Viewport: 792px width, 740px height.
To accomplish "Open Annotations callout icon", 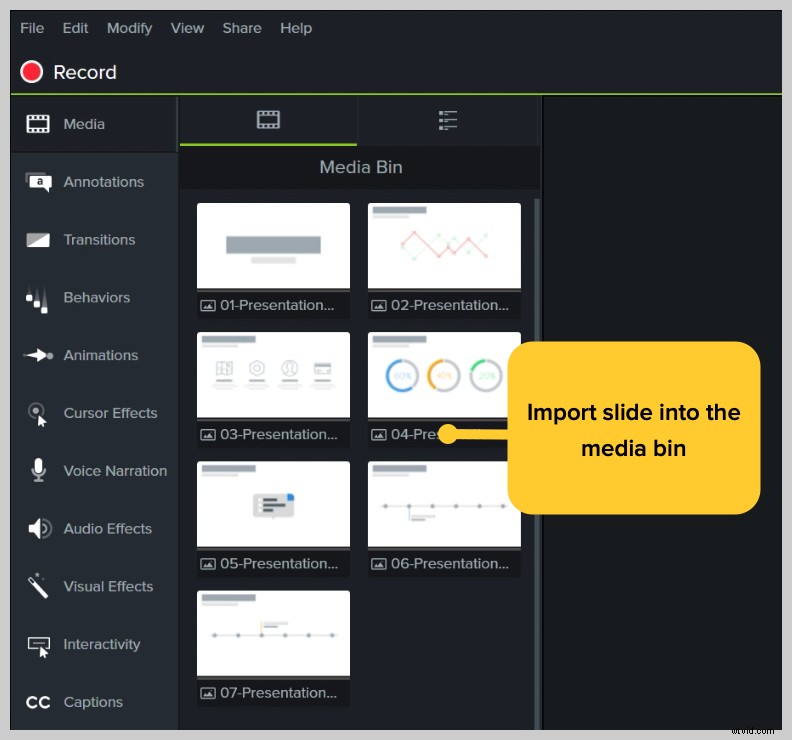I will point(38,182).
